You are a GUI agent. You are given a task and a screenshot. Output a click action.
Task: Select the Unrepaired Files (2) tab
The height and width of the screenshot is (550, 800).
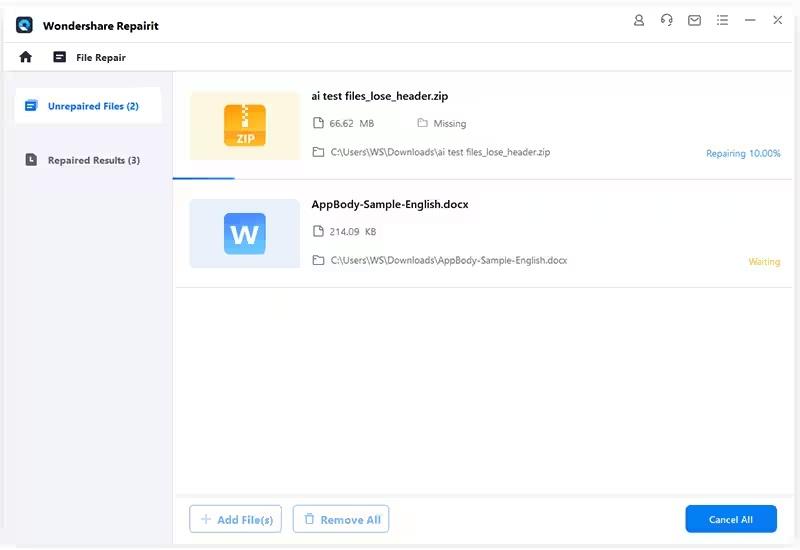(88, 106)
